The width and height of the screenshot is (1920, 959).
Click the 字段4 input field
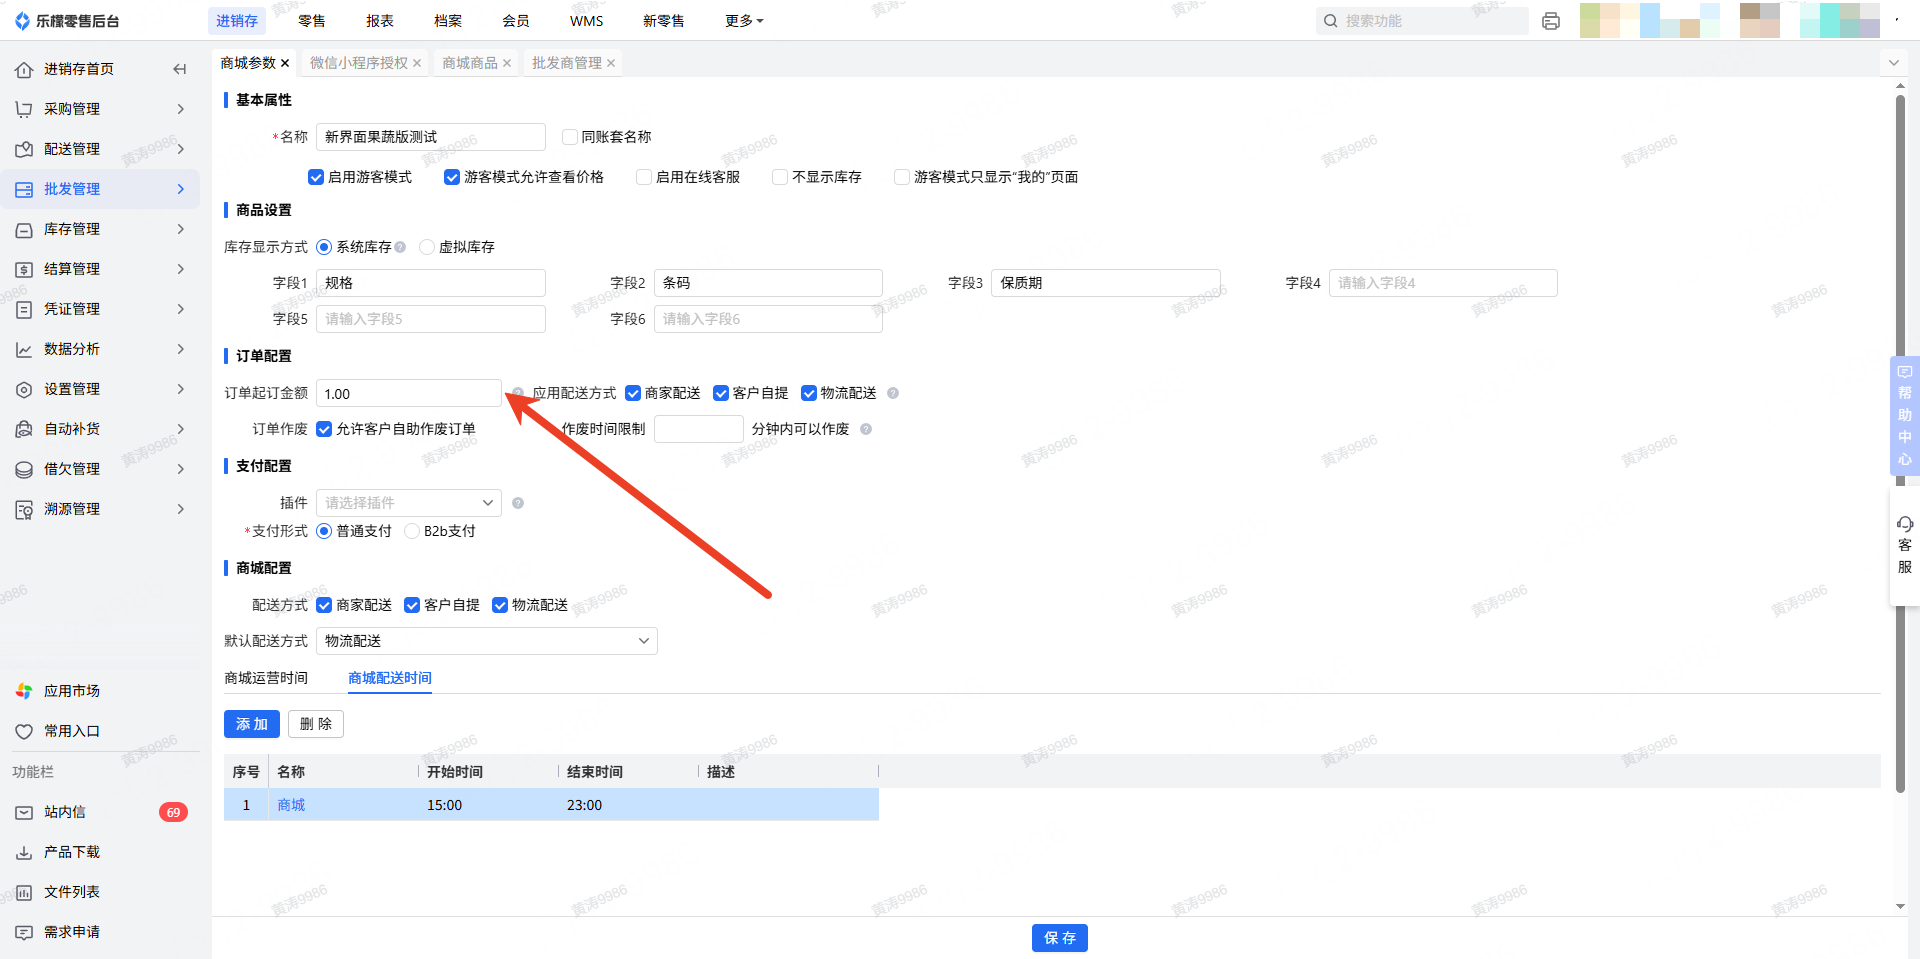coord(1443,283)
